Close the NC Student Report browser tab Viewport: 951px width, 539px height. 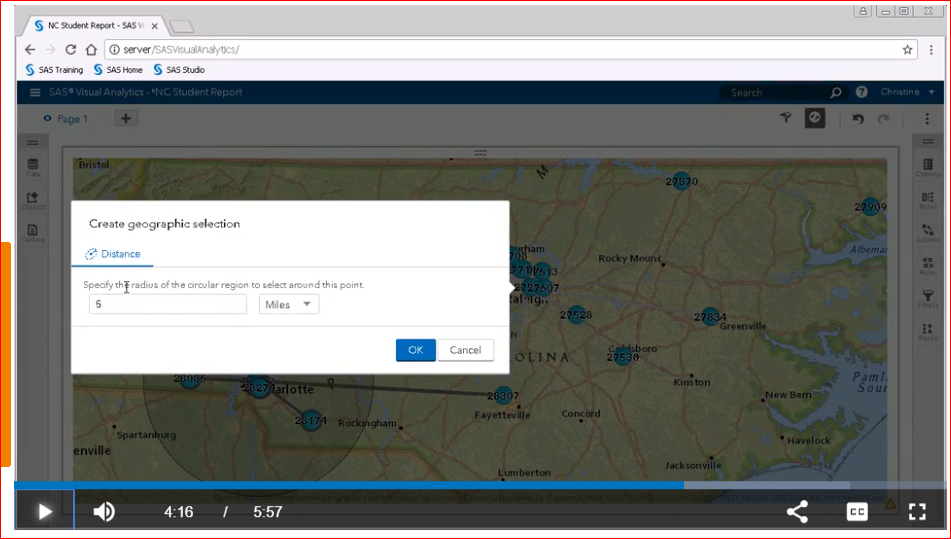pos(155,26)
